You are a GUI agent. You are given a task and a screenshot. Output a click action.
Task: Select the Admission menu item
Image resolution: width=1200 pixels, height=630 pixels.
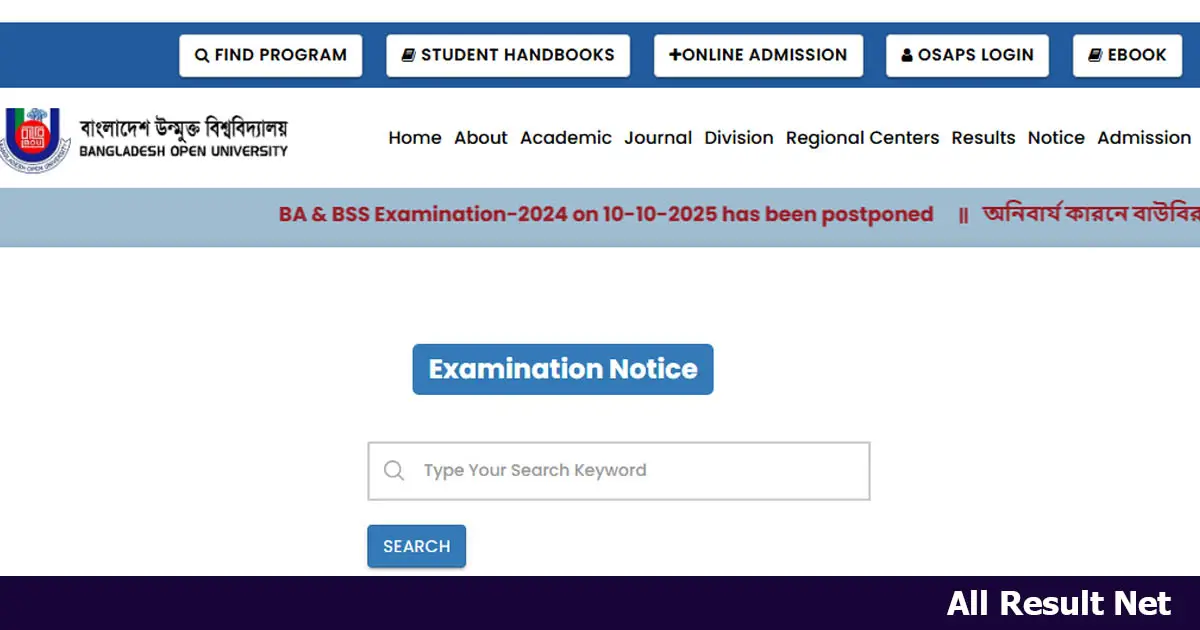(1144, 138)
